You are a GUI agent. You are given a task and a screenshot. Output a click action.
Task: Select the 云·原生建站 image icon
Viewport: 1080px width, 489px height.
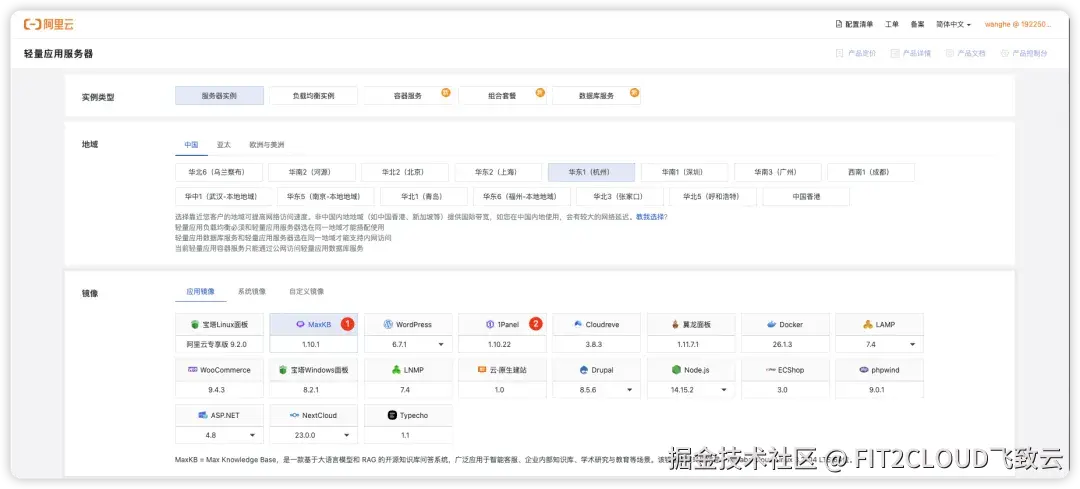(482, 370)
